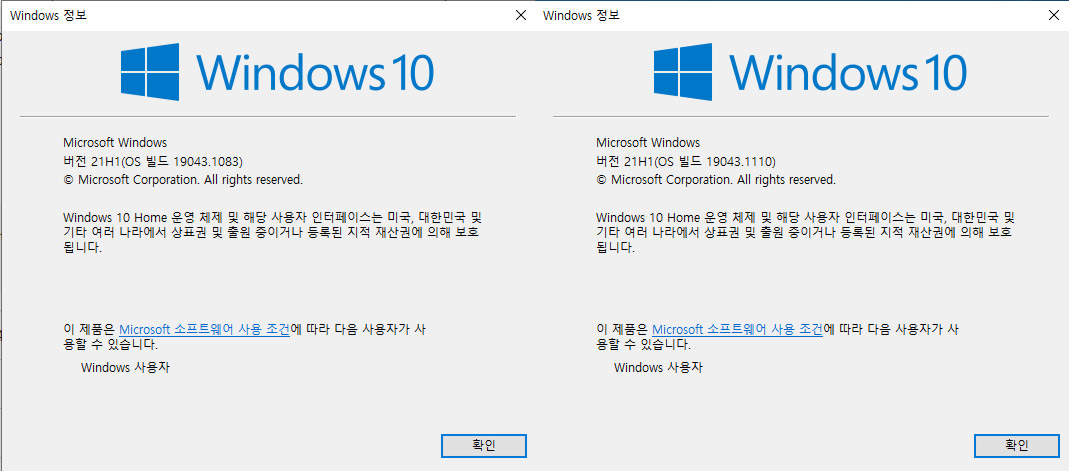Image resolution: width=1069 pixels, height=471 pixels.
Task: Click Windows 사용자 name in right dialog
Action: pyautogui.click(x=658, y=367)
